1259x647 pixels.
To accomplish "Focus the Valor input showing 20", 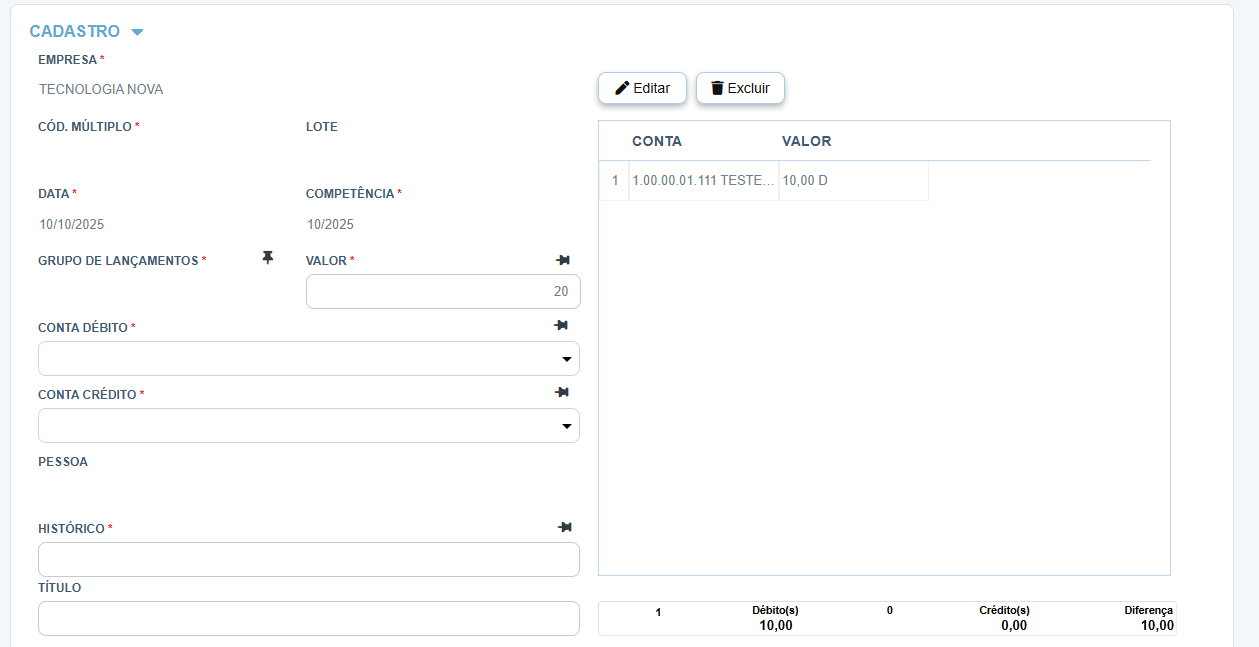I will 442,292.
